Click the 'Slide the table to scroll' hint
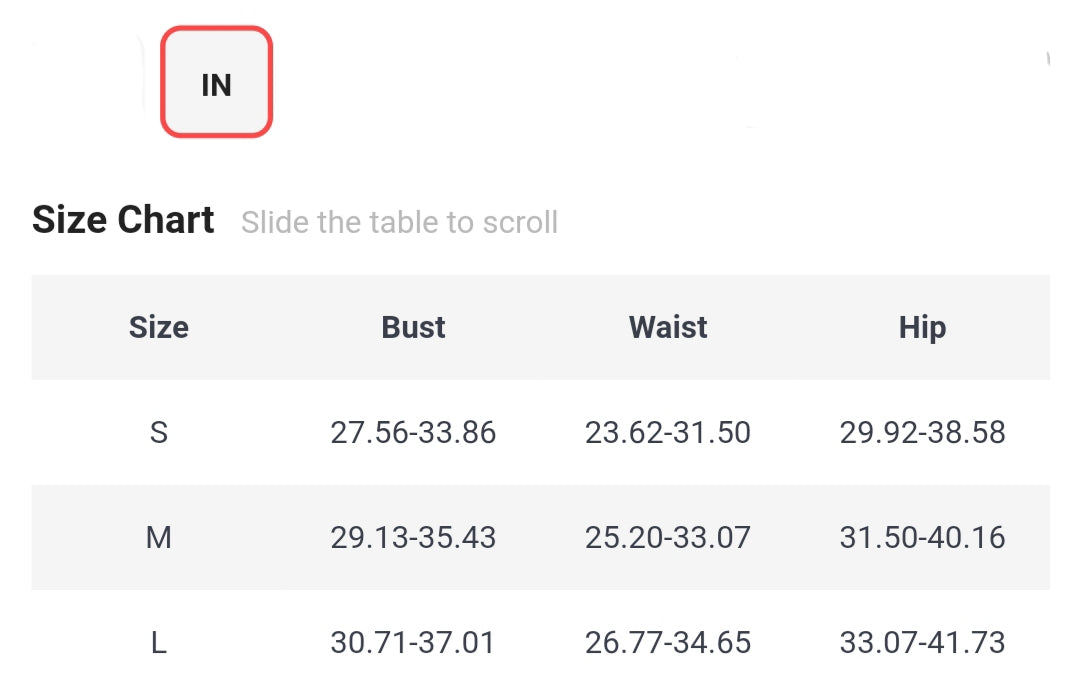The image size is (1080, 698). 399,222
